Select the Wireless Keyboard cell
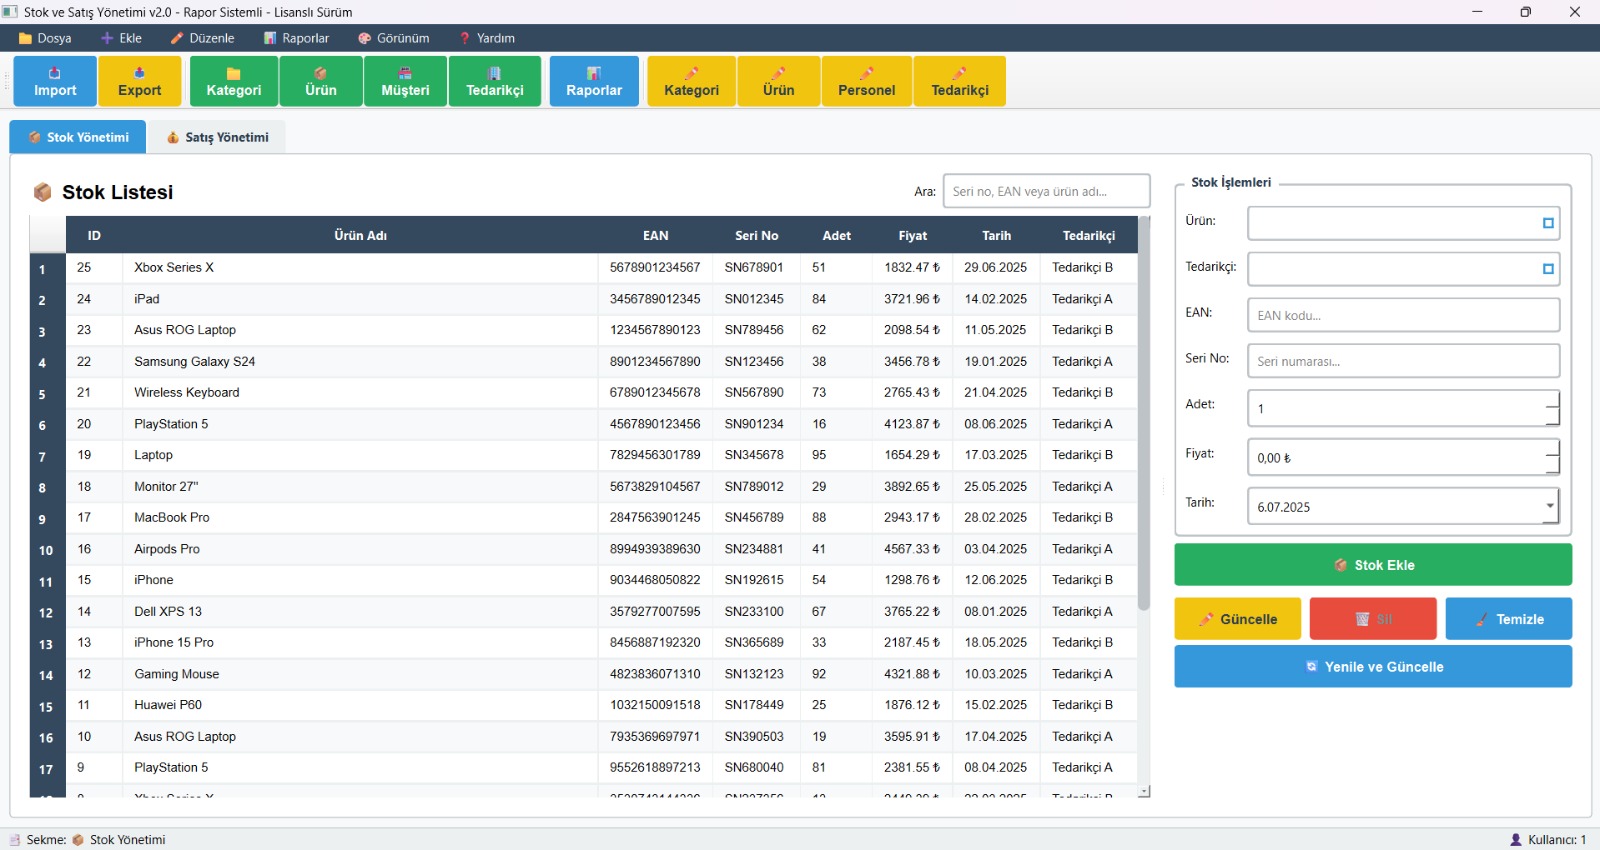1600x850 pixels. click(360, 393)
